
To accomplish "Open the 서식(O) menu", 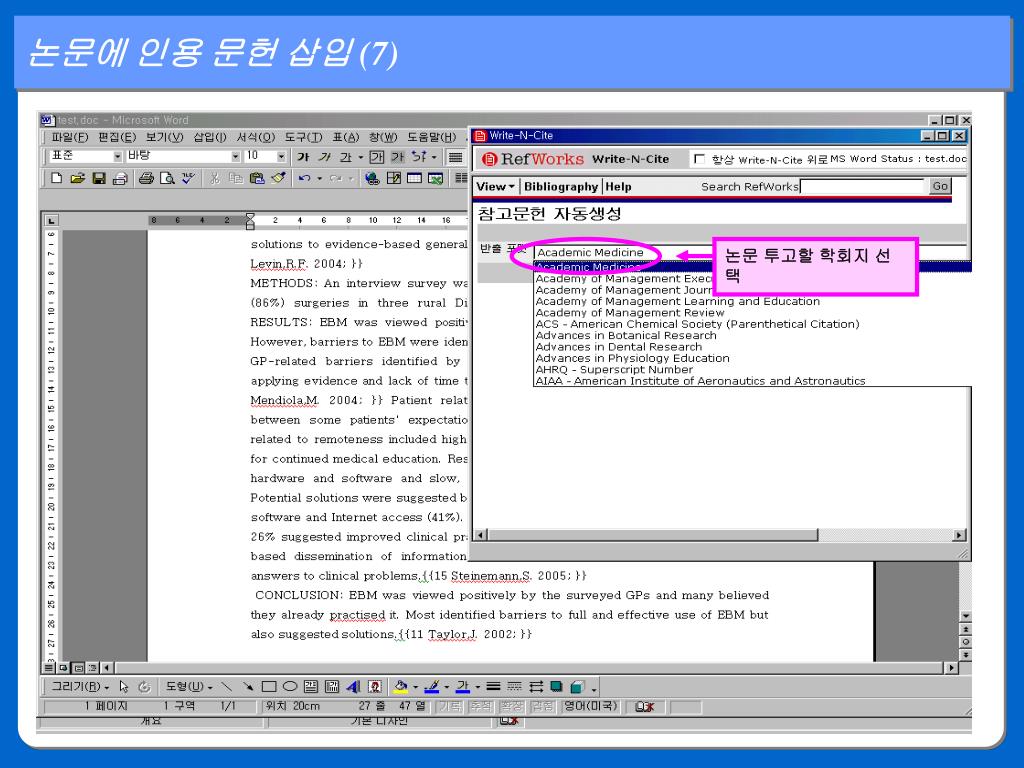I will (255, 137).
